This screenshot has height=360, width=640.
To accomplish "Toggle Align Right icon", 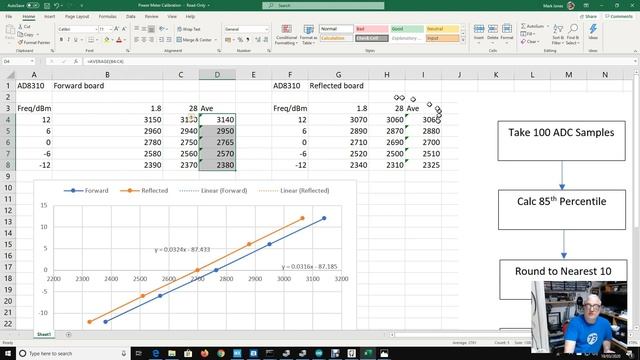I will [151, 40].
